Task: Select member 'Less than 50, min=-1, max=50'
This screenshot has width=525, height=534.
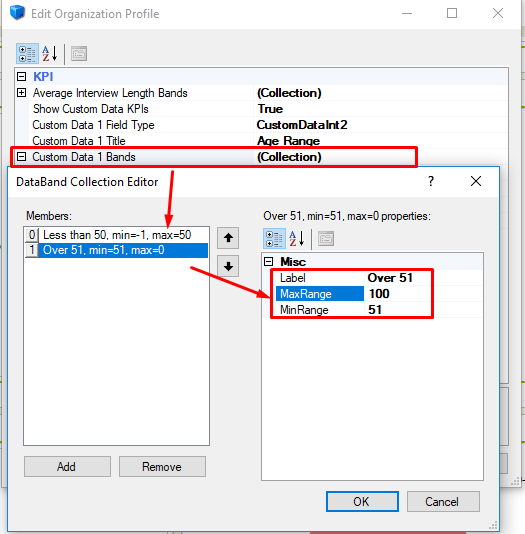Action: pyautogui.click(x=117, y=235)
